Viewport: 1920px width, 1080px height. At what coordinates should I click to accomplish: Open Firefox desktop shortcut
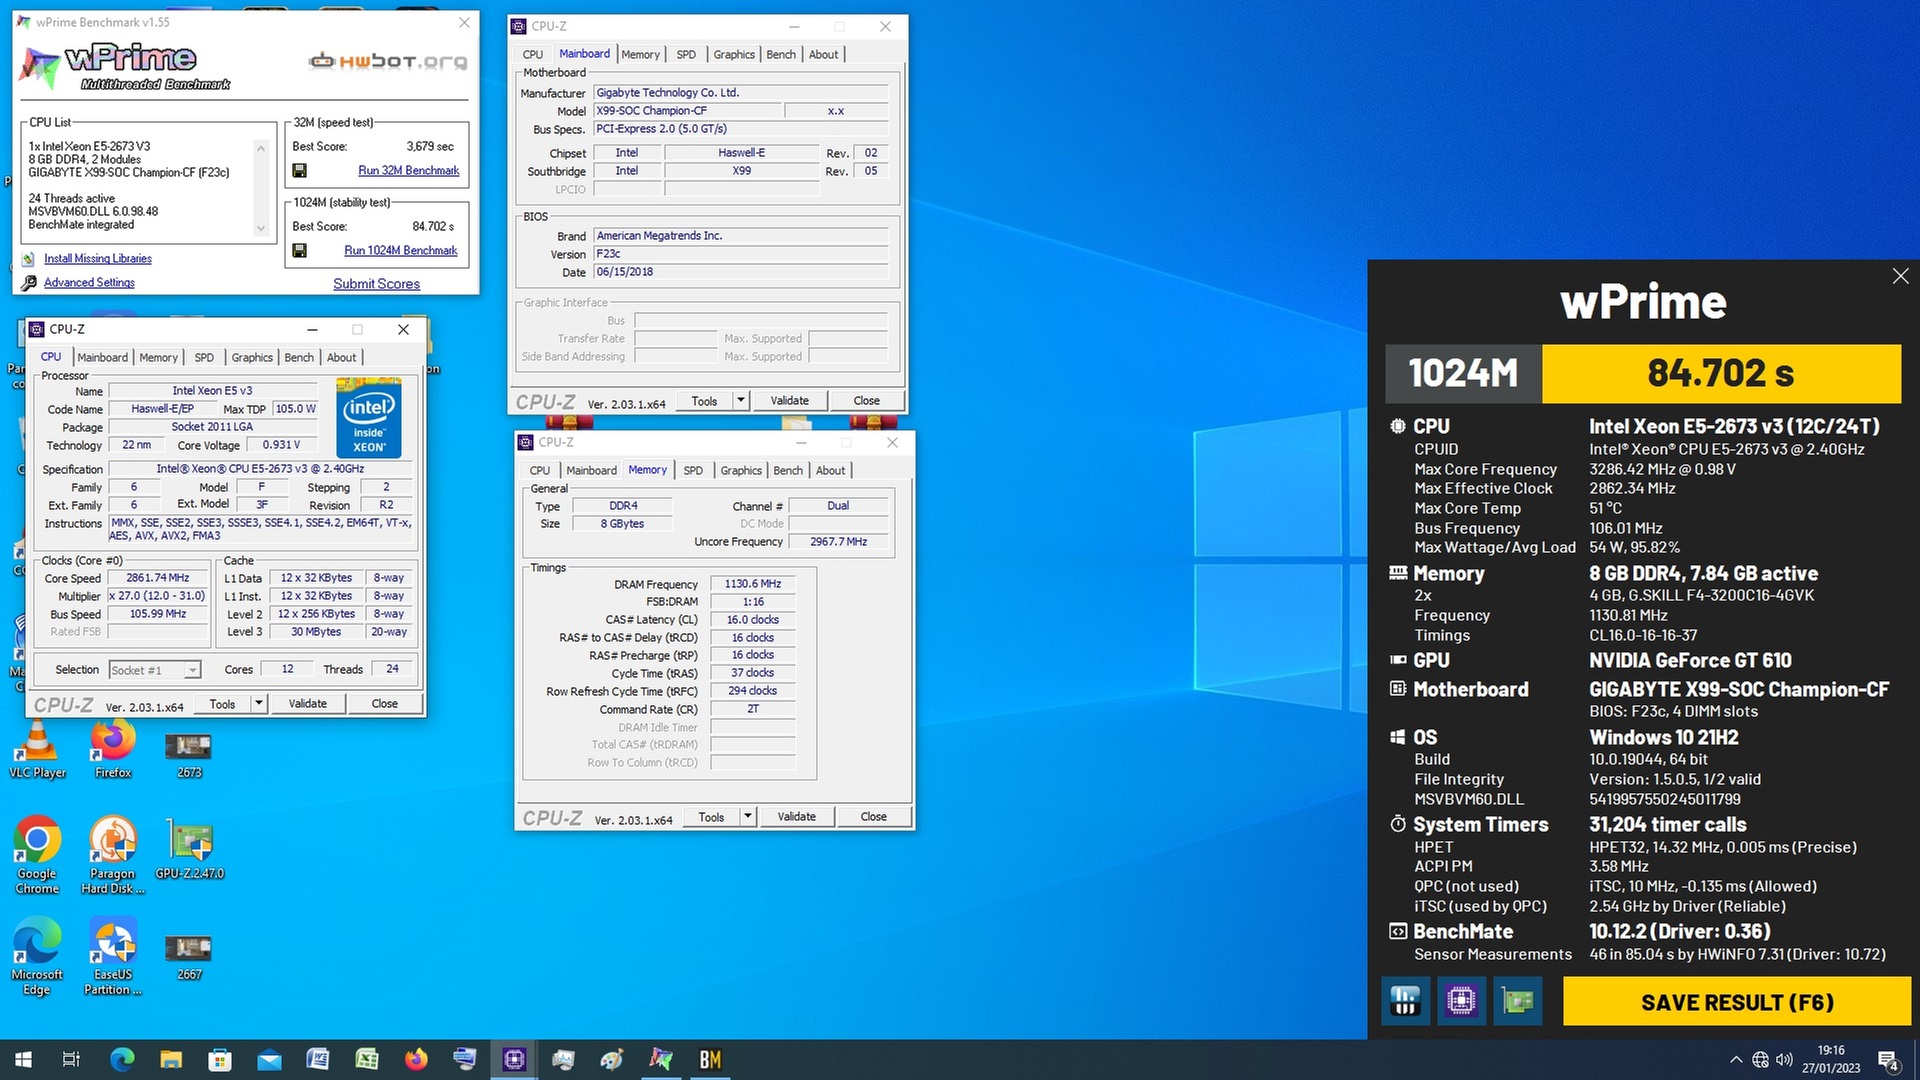point(113,750)
